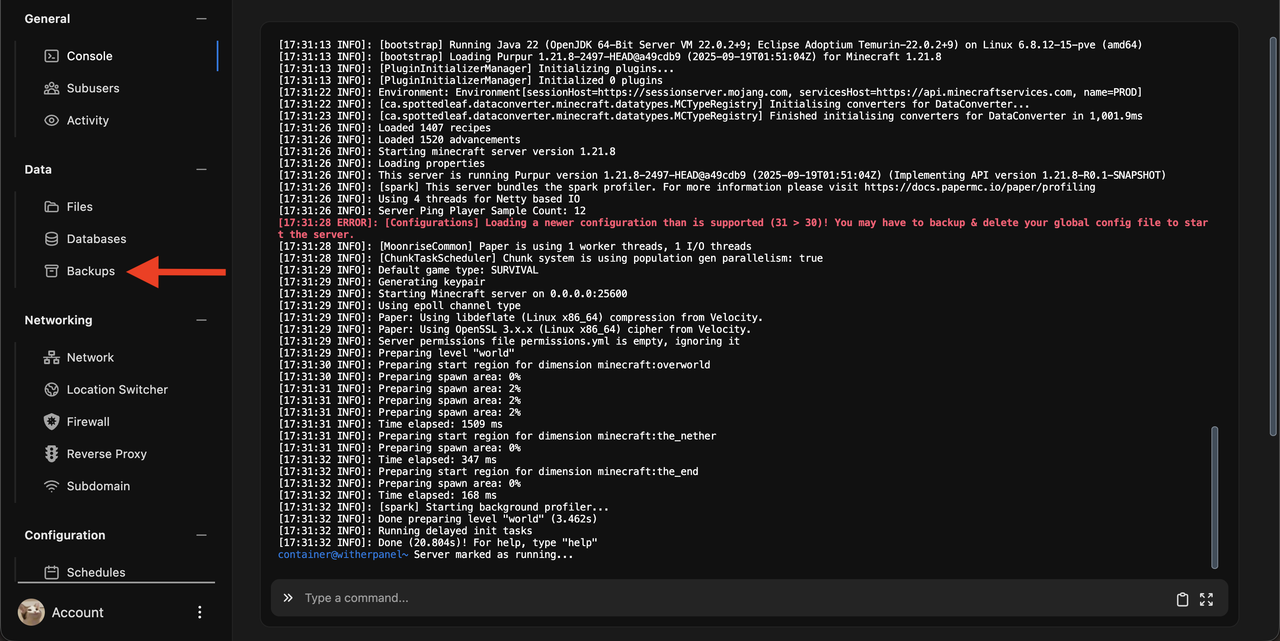Screen dimensions: 1280x641
Task: Click the fullscreen console icon
Action: click(1206, 599)
